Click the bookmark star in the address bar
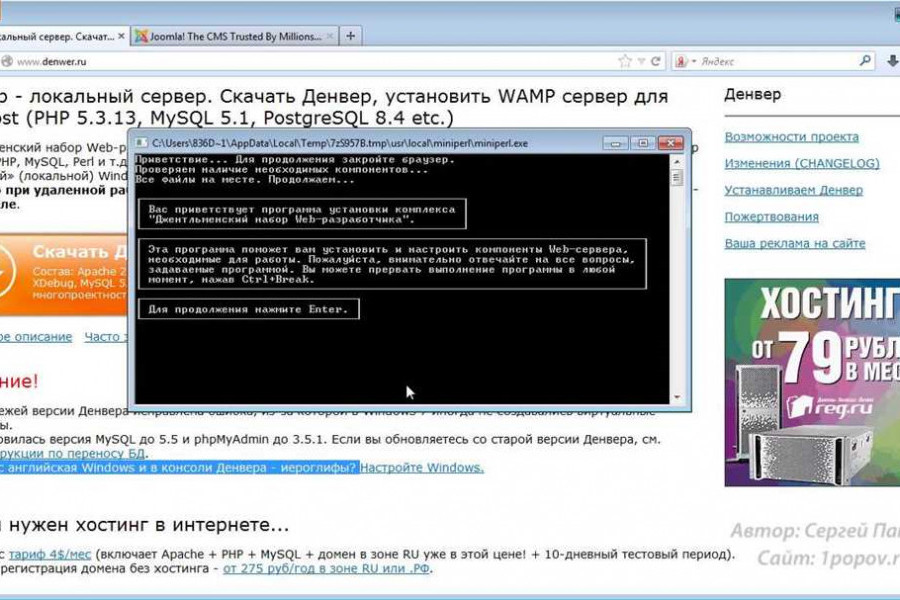Screen dimensions: 900x600 tap(626, 61)
